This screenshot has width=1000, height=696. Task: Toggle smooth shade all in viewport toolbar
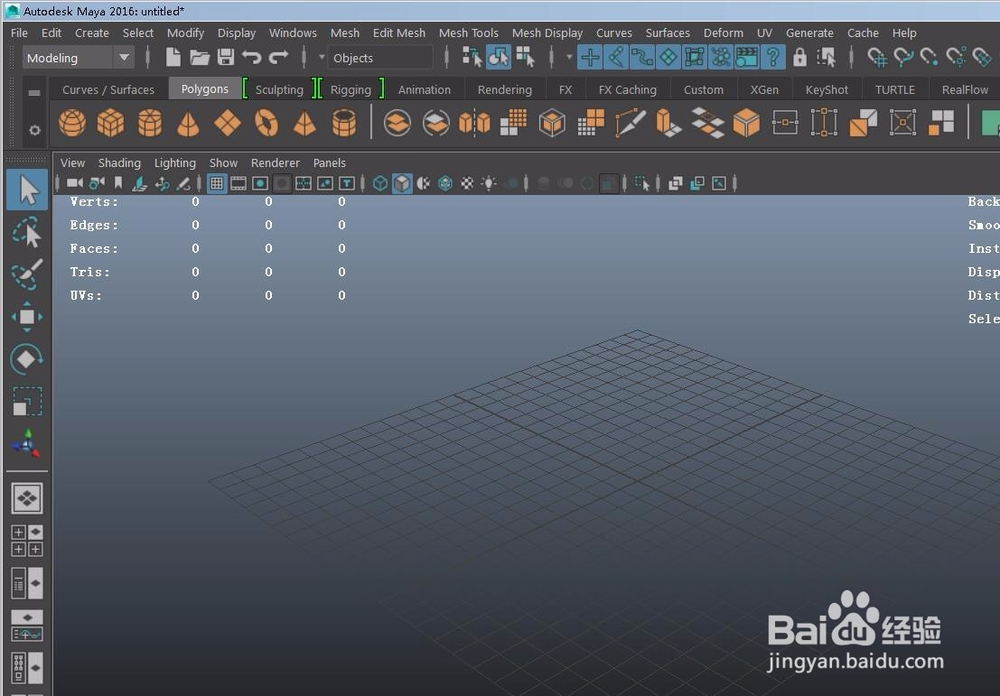click(x=402, y=184)
